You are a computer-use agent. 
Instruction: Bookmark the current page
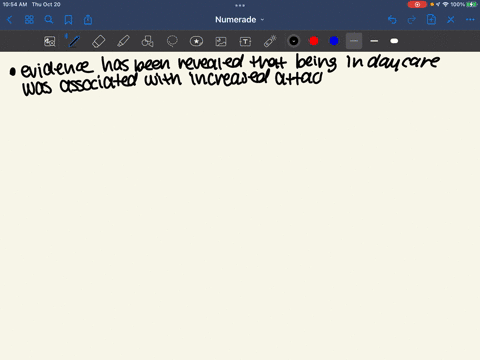click(x=68, y=20)
